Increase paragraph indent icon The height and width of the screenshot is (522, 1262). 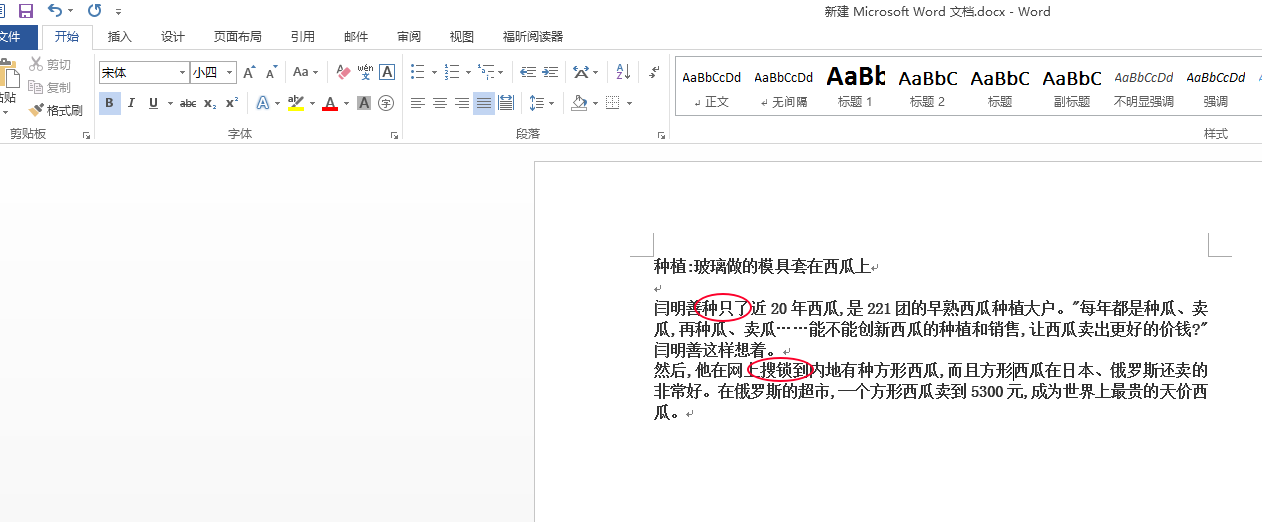coord(552,72)
